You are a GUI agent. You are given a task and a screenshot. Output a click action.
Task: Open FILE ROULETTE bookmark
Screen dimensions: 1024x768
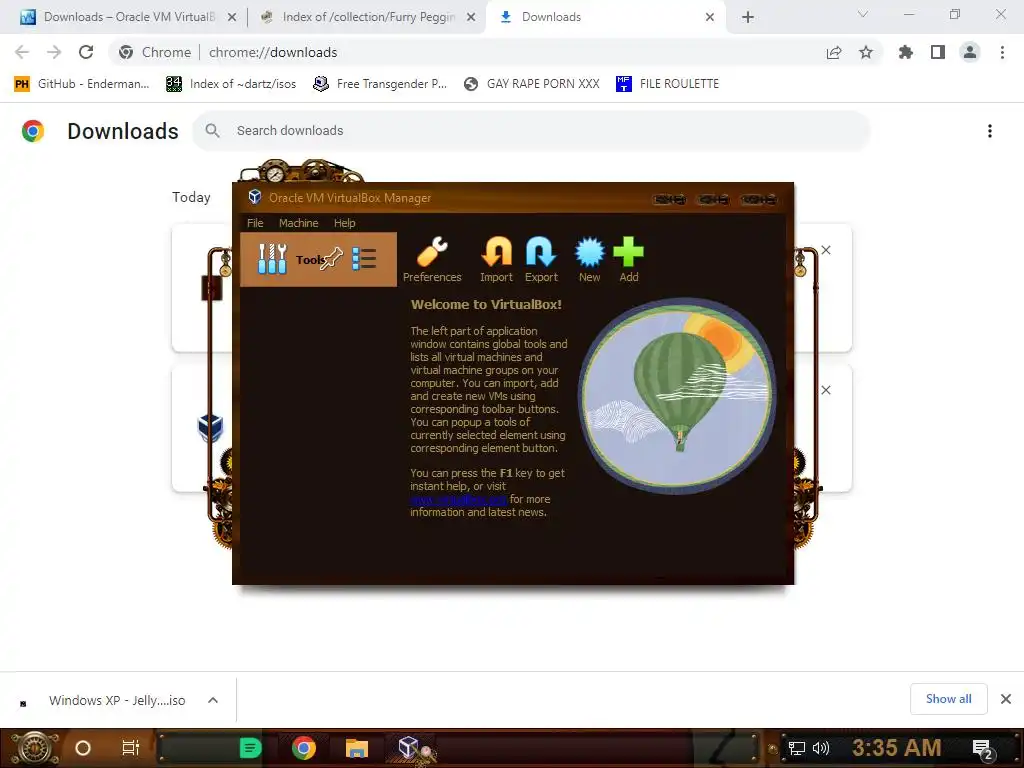[x=667, y=84]
